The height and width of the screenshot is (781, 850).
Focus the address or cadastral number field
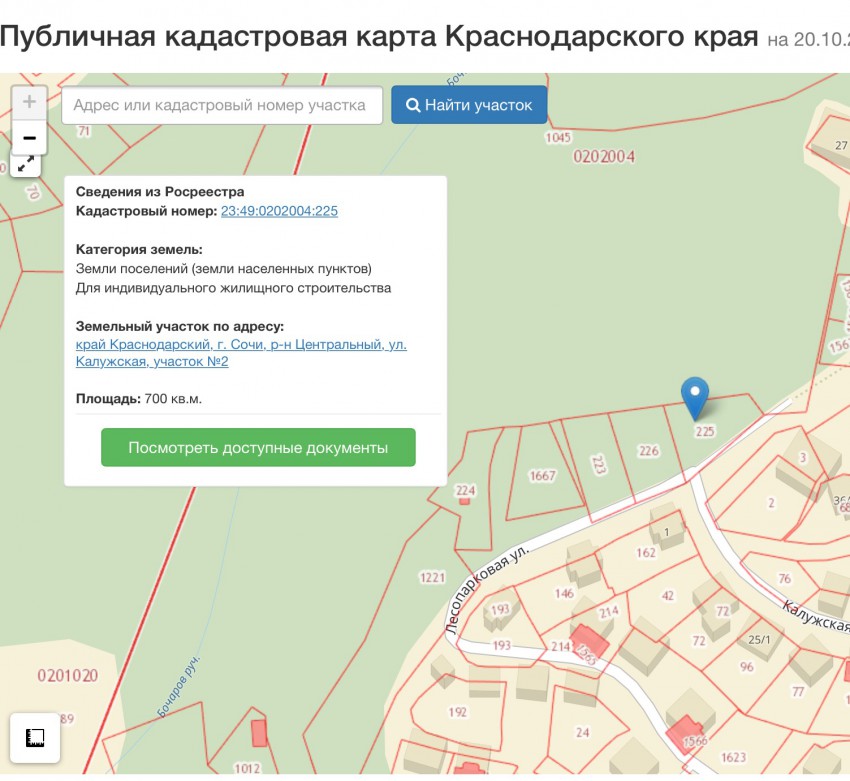coord(222,105)
